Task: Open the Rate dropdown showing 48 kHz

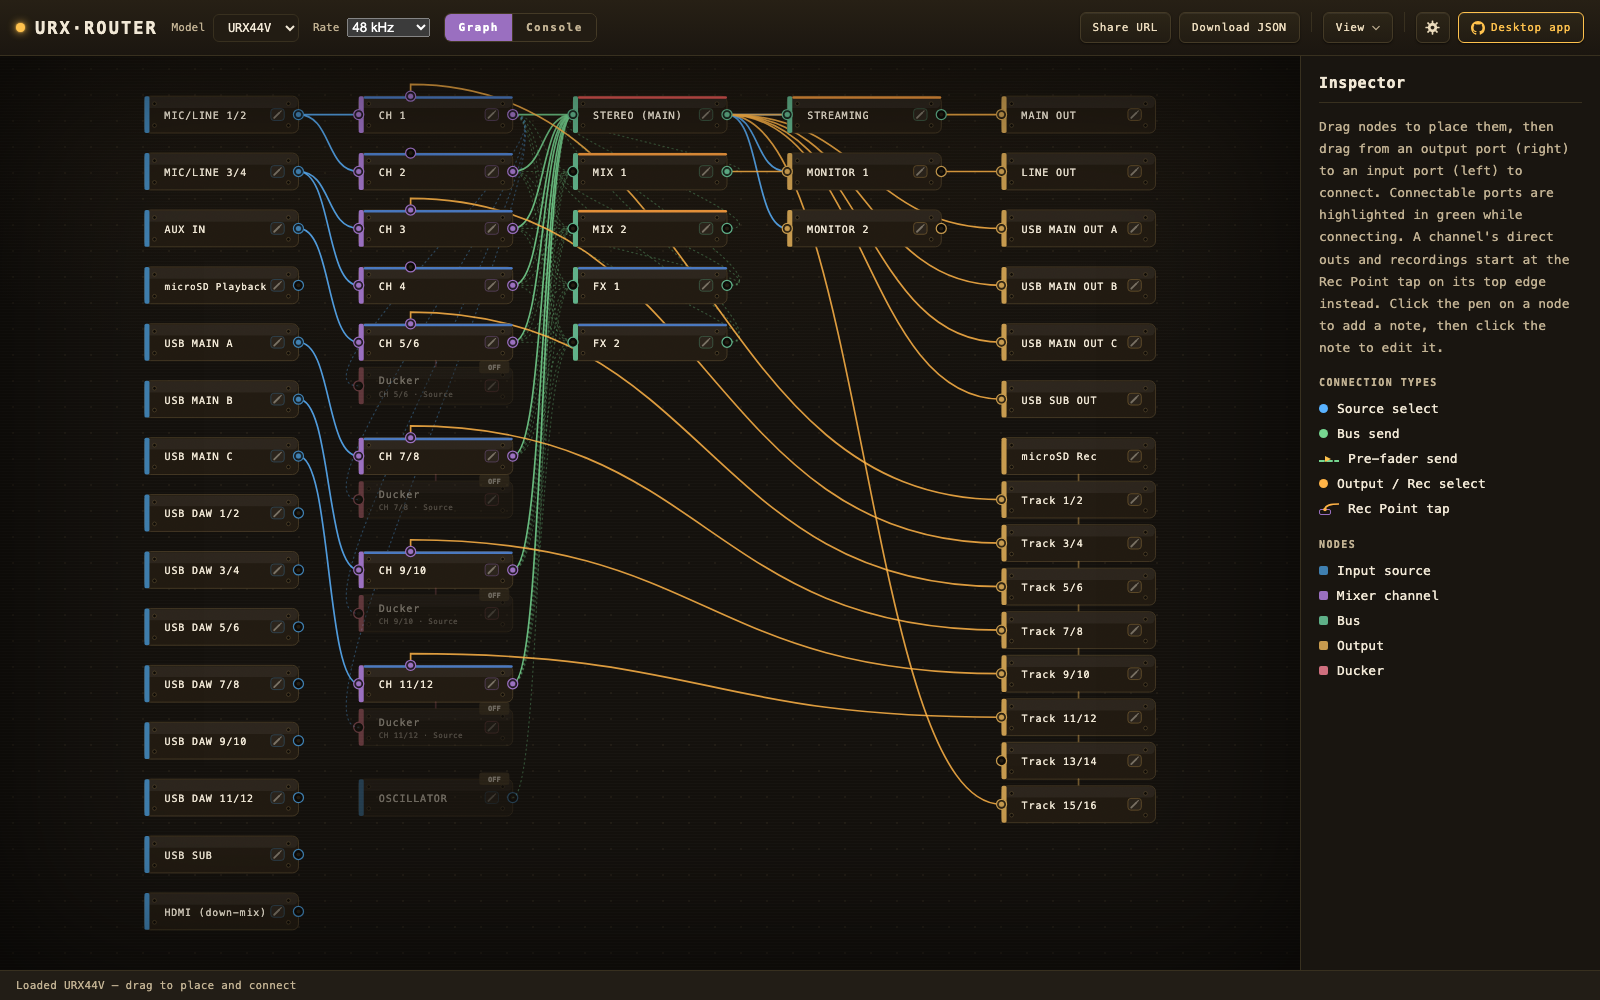Action: [x=388, y=28]
